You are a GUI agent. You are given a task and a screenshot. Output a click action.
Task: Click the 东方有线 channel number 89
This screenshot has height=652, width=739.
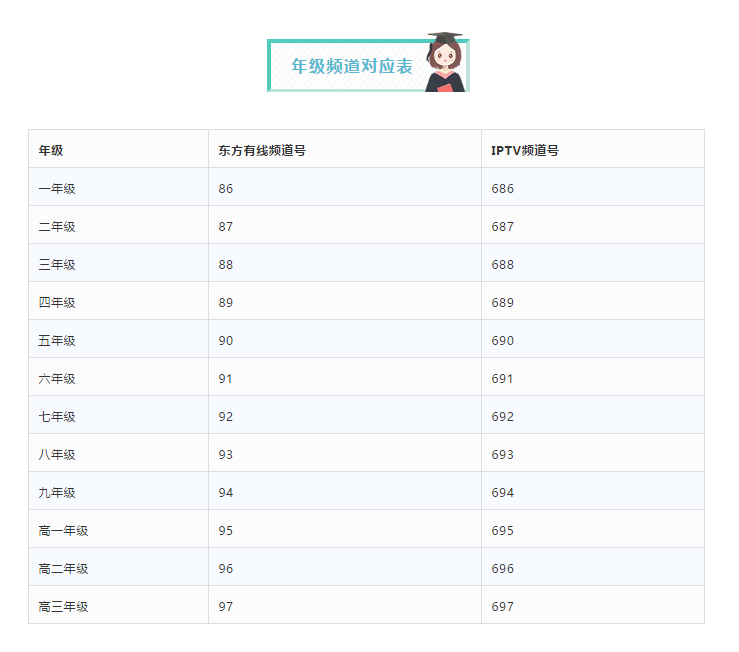(226, 302)
